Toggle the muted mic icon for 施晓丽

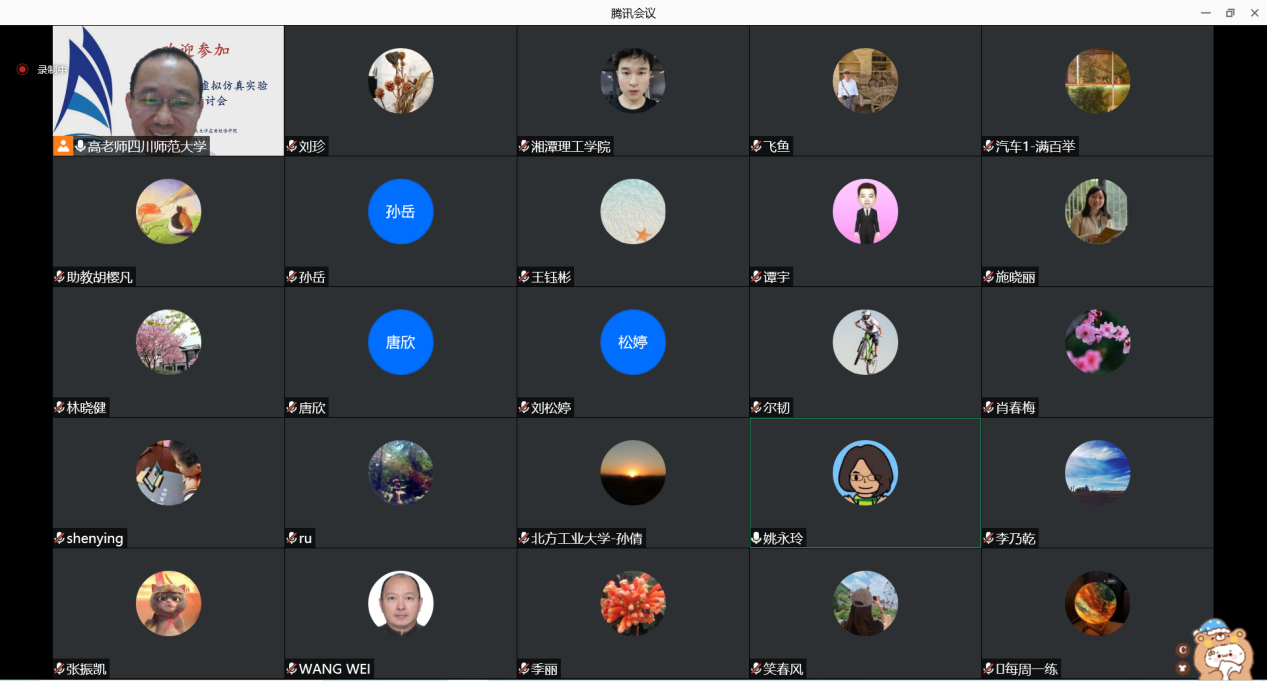click(989, 277)
